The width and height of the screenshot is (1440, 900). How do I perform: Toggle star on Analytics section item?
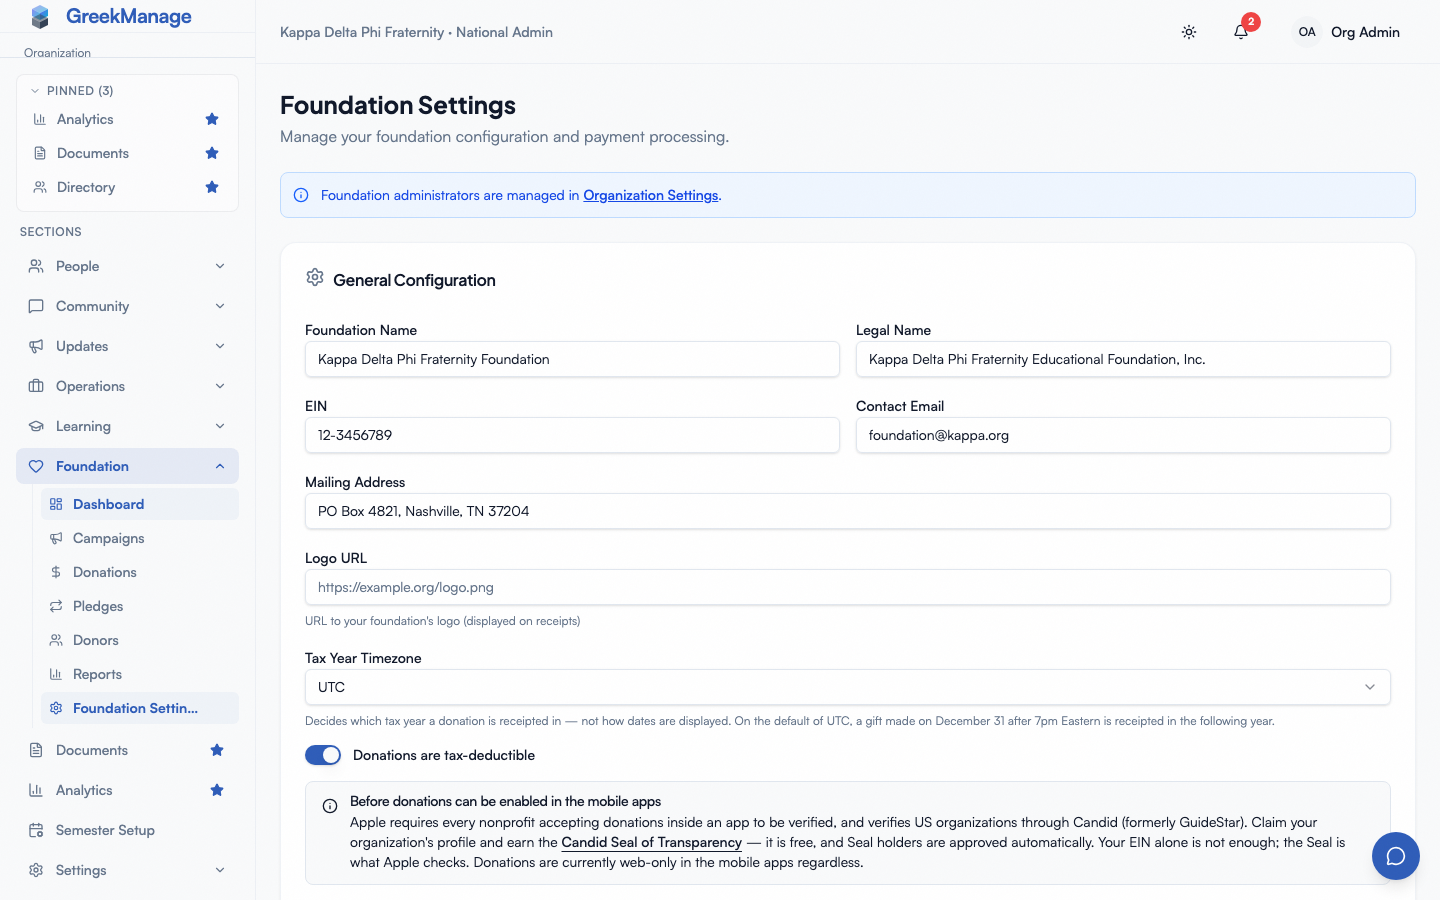point(217,790)
